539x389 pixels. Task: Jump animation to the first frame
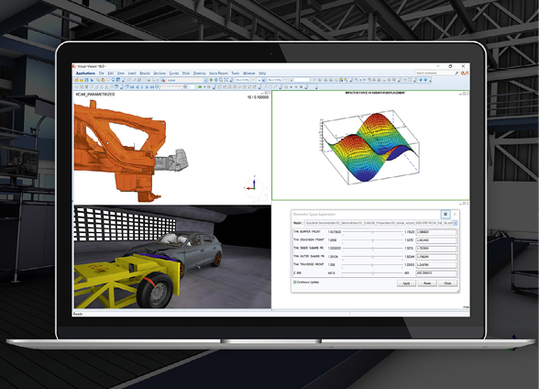[132, 87]
